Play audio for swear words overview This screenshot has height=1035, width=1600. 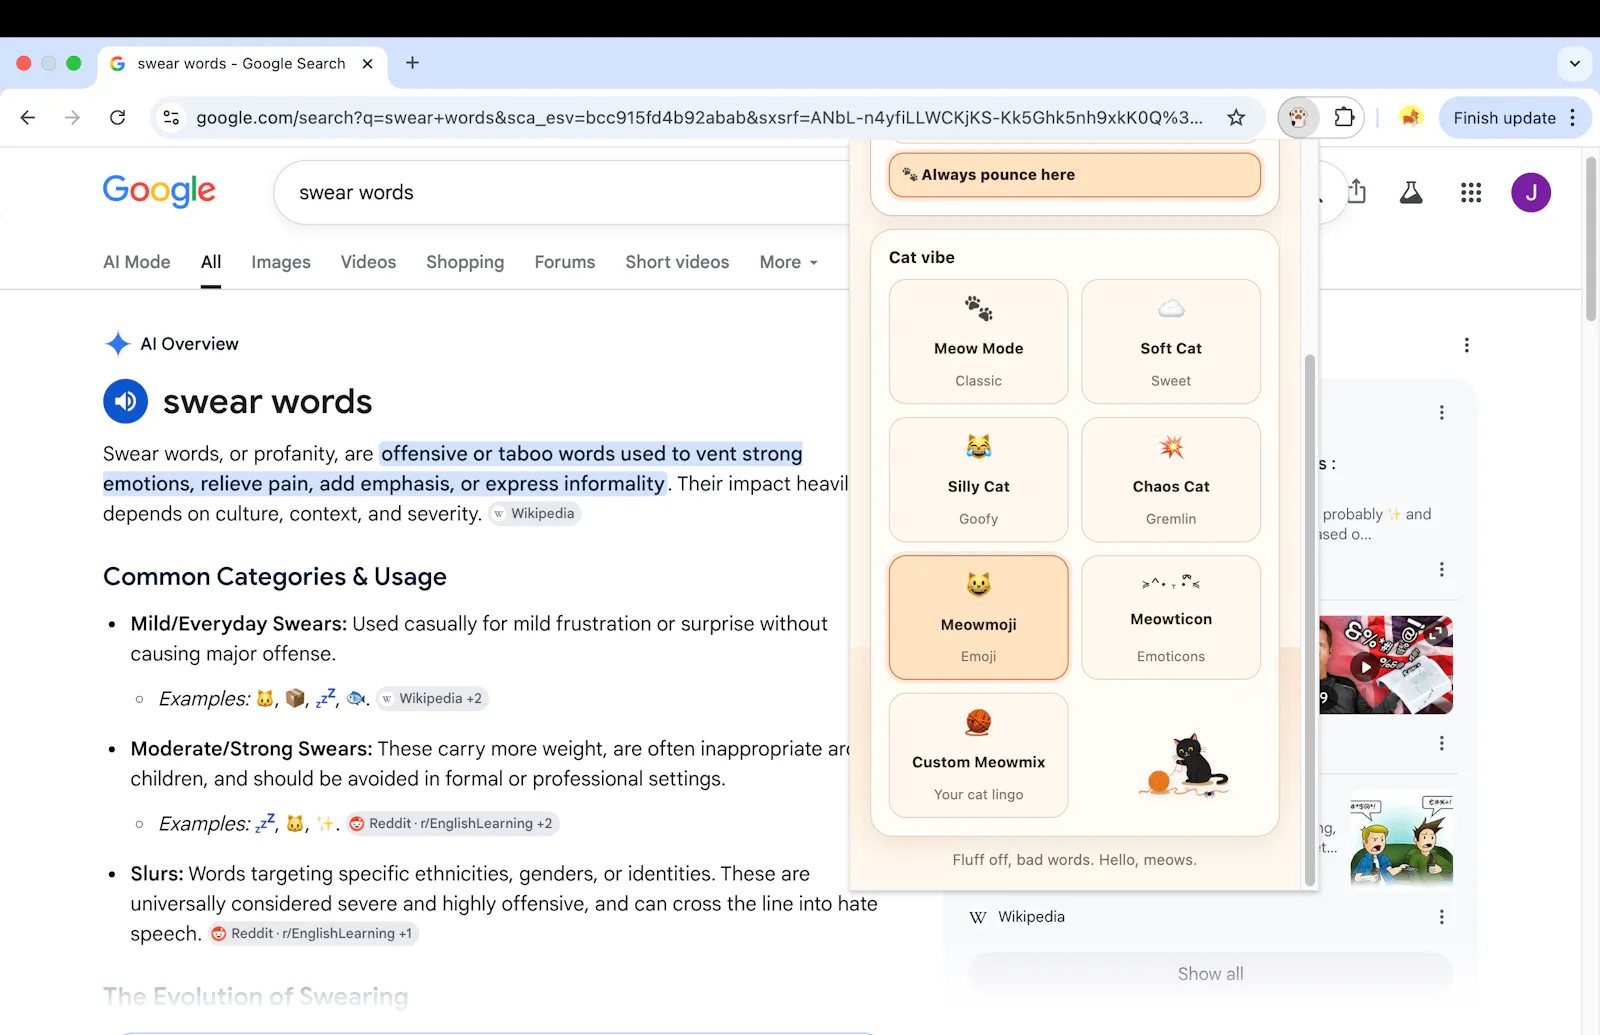pos(125,402)
